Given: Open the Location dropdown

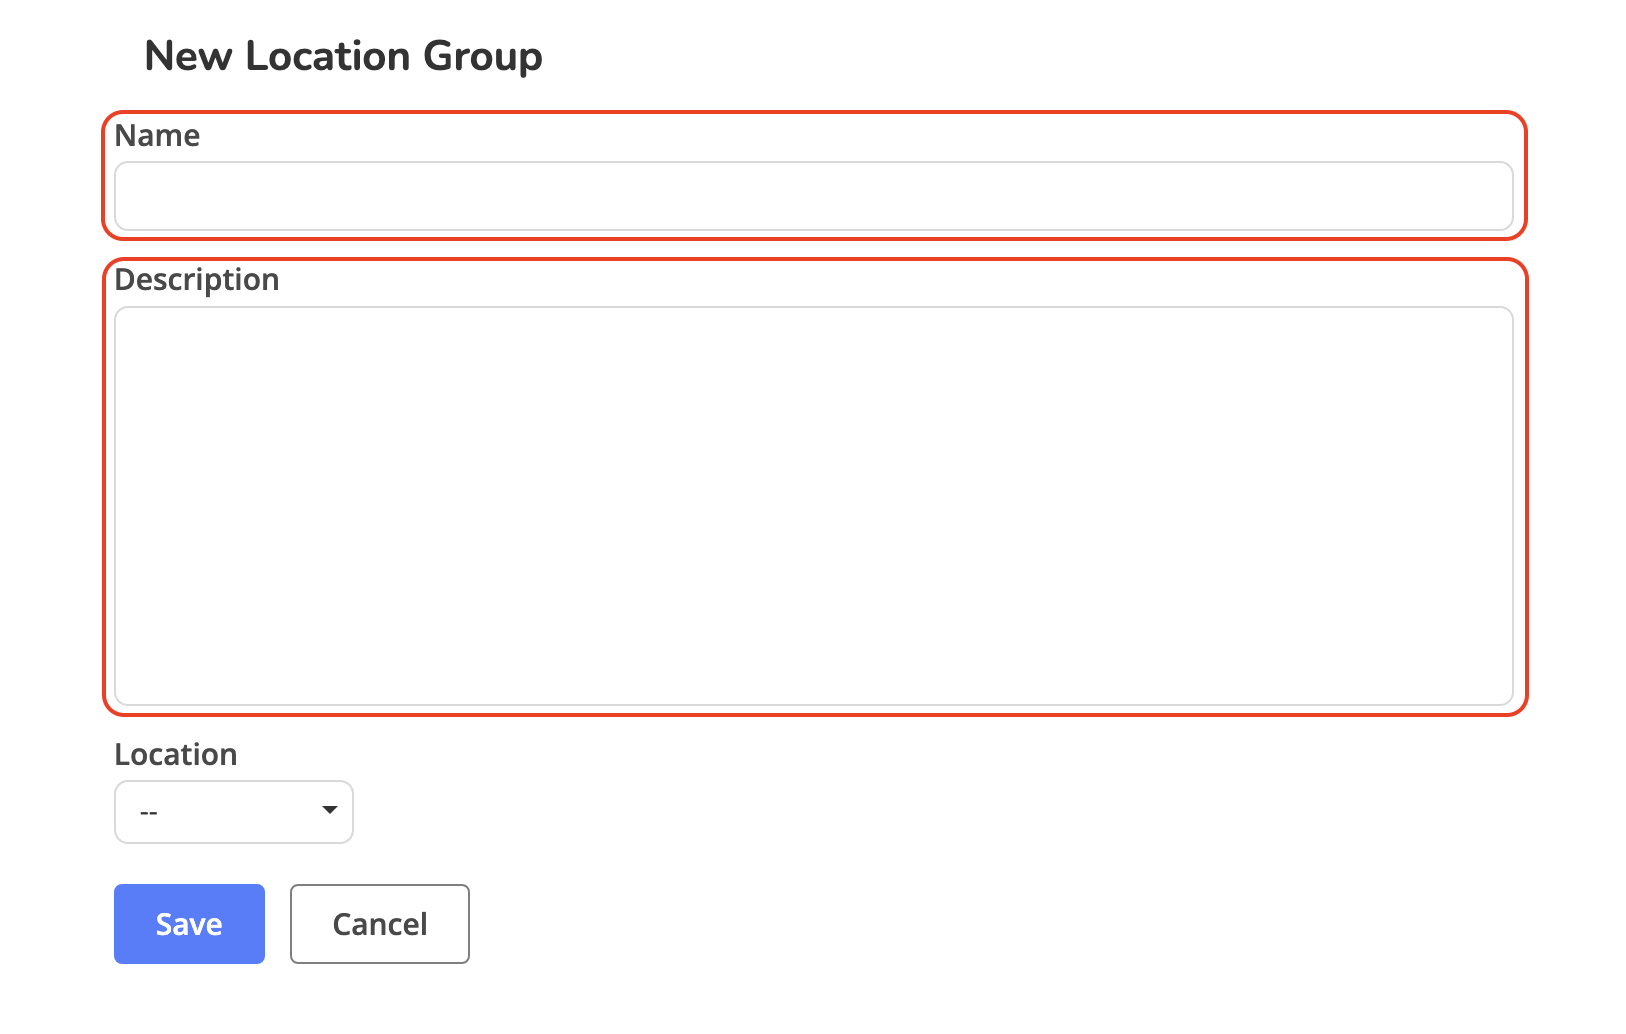Looking at the screenshot, I should pos(233,812).
